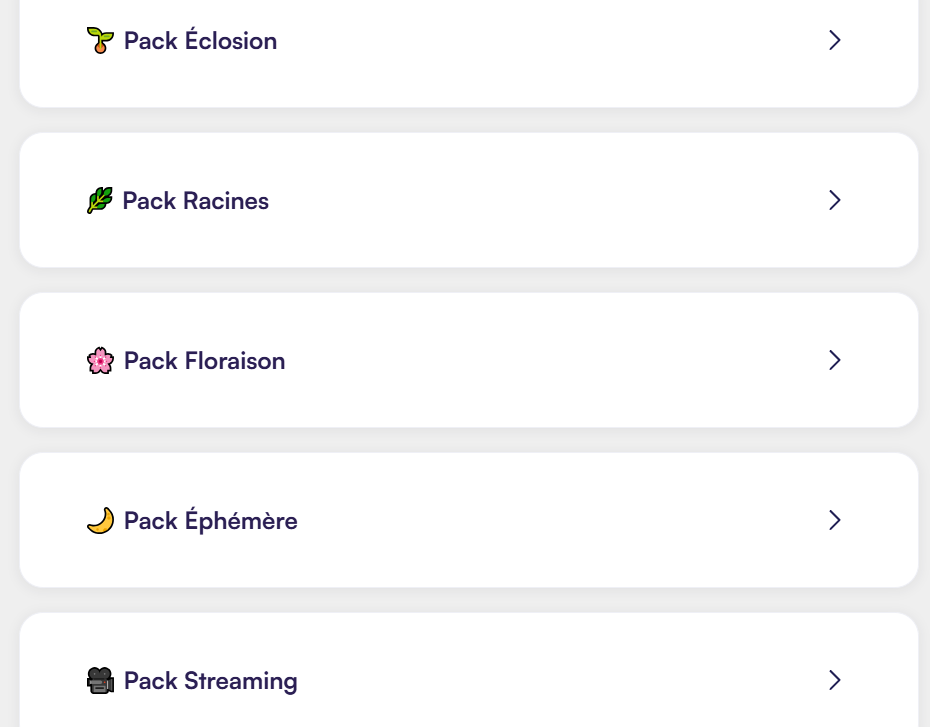This screenshot has height=727, width=930.
Task: Expand Pack Floraison using its chevron arrow
Action: point(835,361)
